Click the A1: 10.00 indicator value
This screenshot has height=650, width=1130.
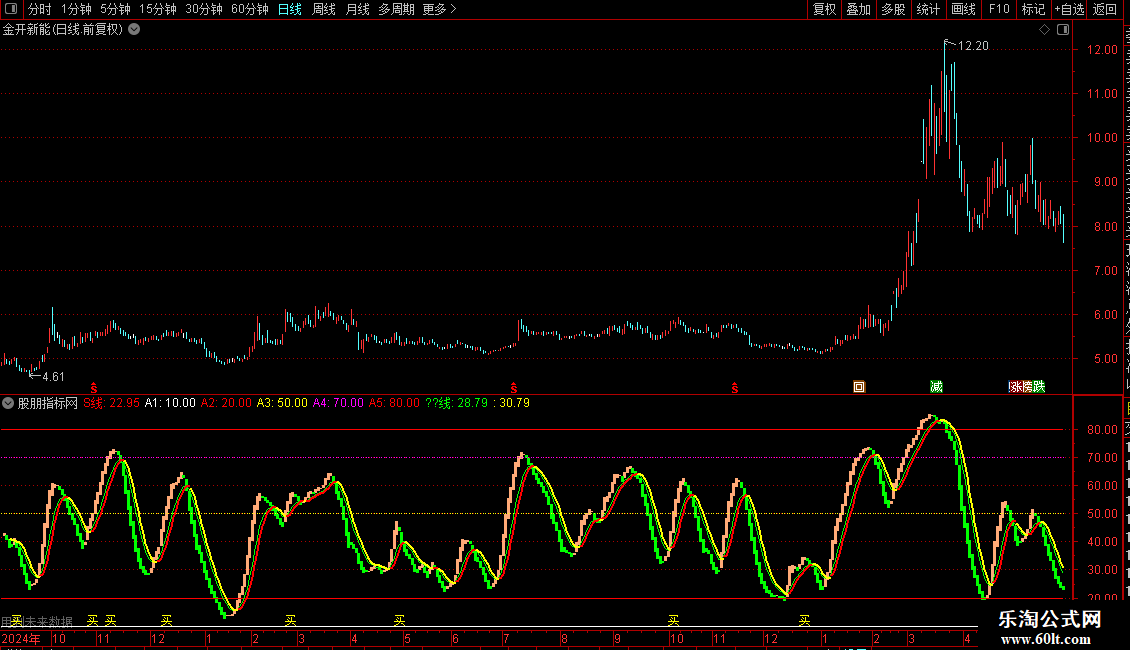click(x=170, y=403)
